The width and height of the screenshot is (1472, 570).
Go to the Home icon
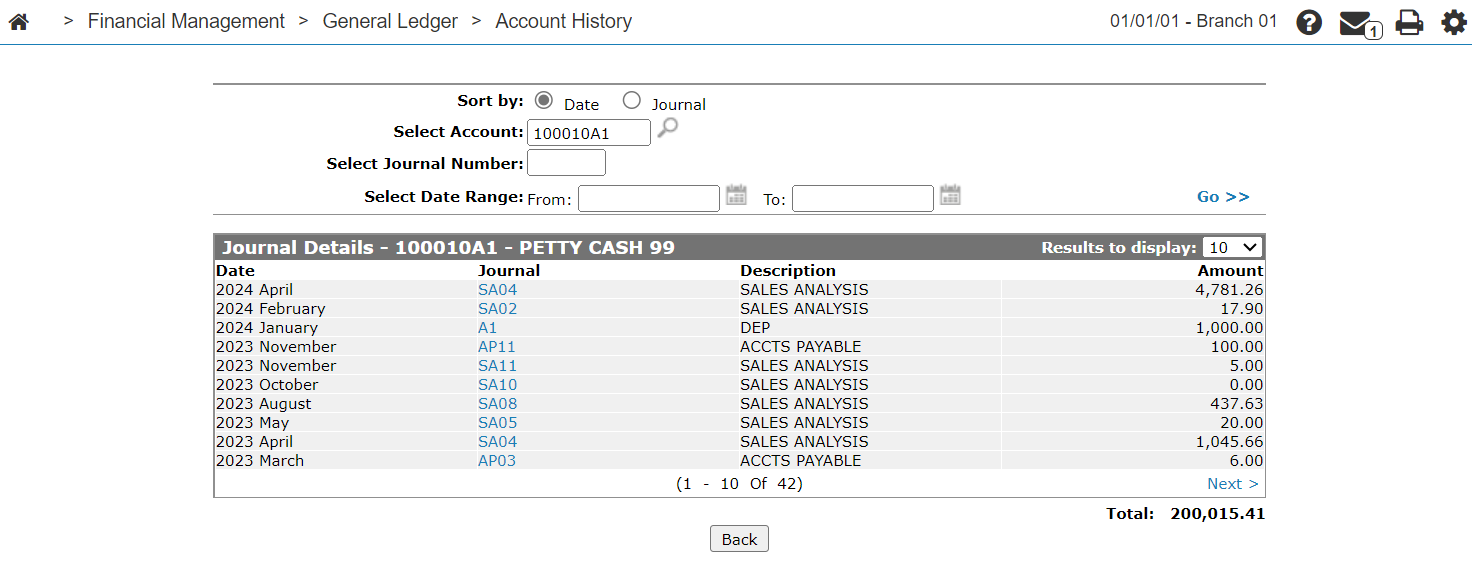pos(18,22)
